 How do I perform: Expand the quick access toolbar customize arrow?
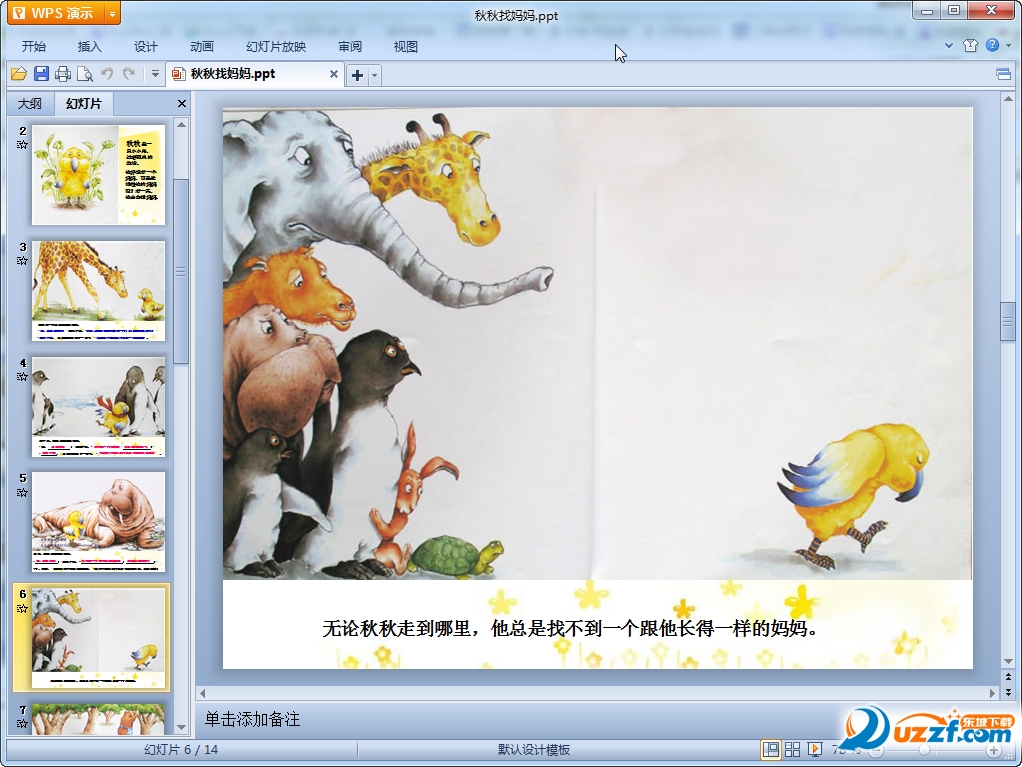point(155,74)
